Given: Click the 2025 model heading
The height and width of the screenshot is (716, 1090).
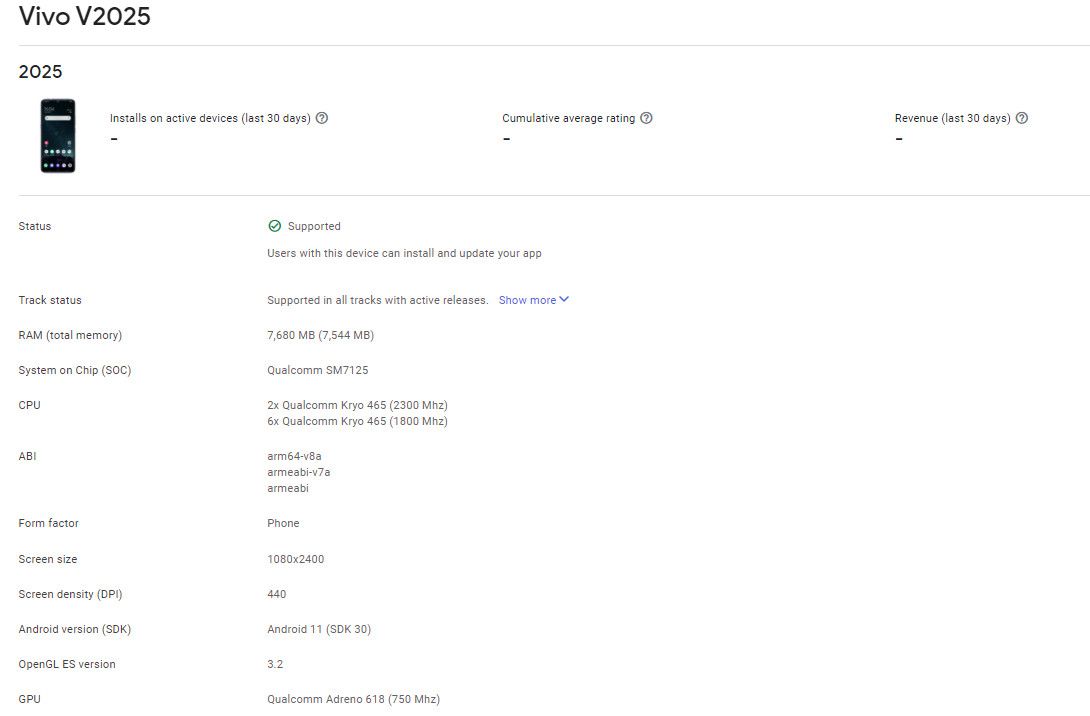Looking at the screenshot, I should 40,72.
